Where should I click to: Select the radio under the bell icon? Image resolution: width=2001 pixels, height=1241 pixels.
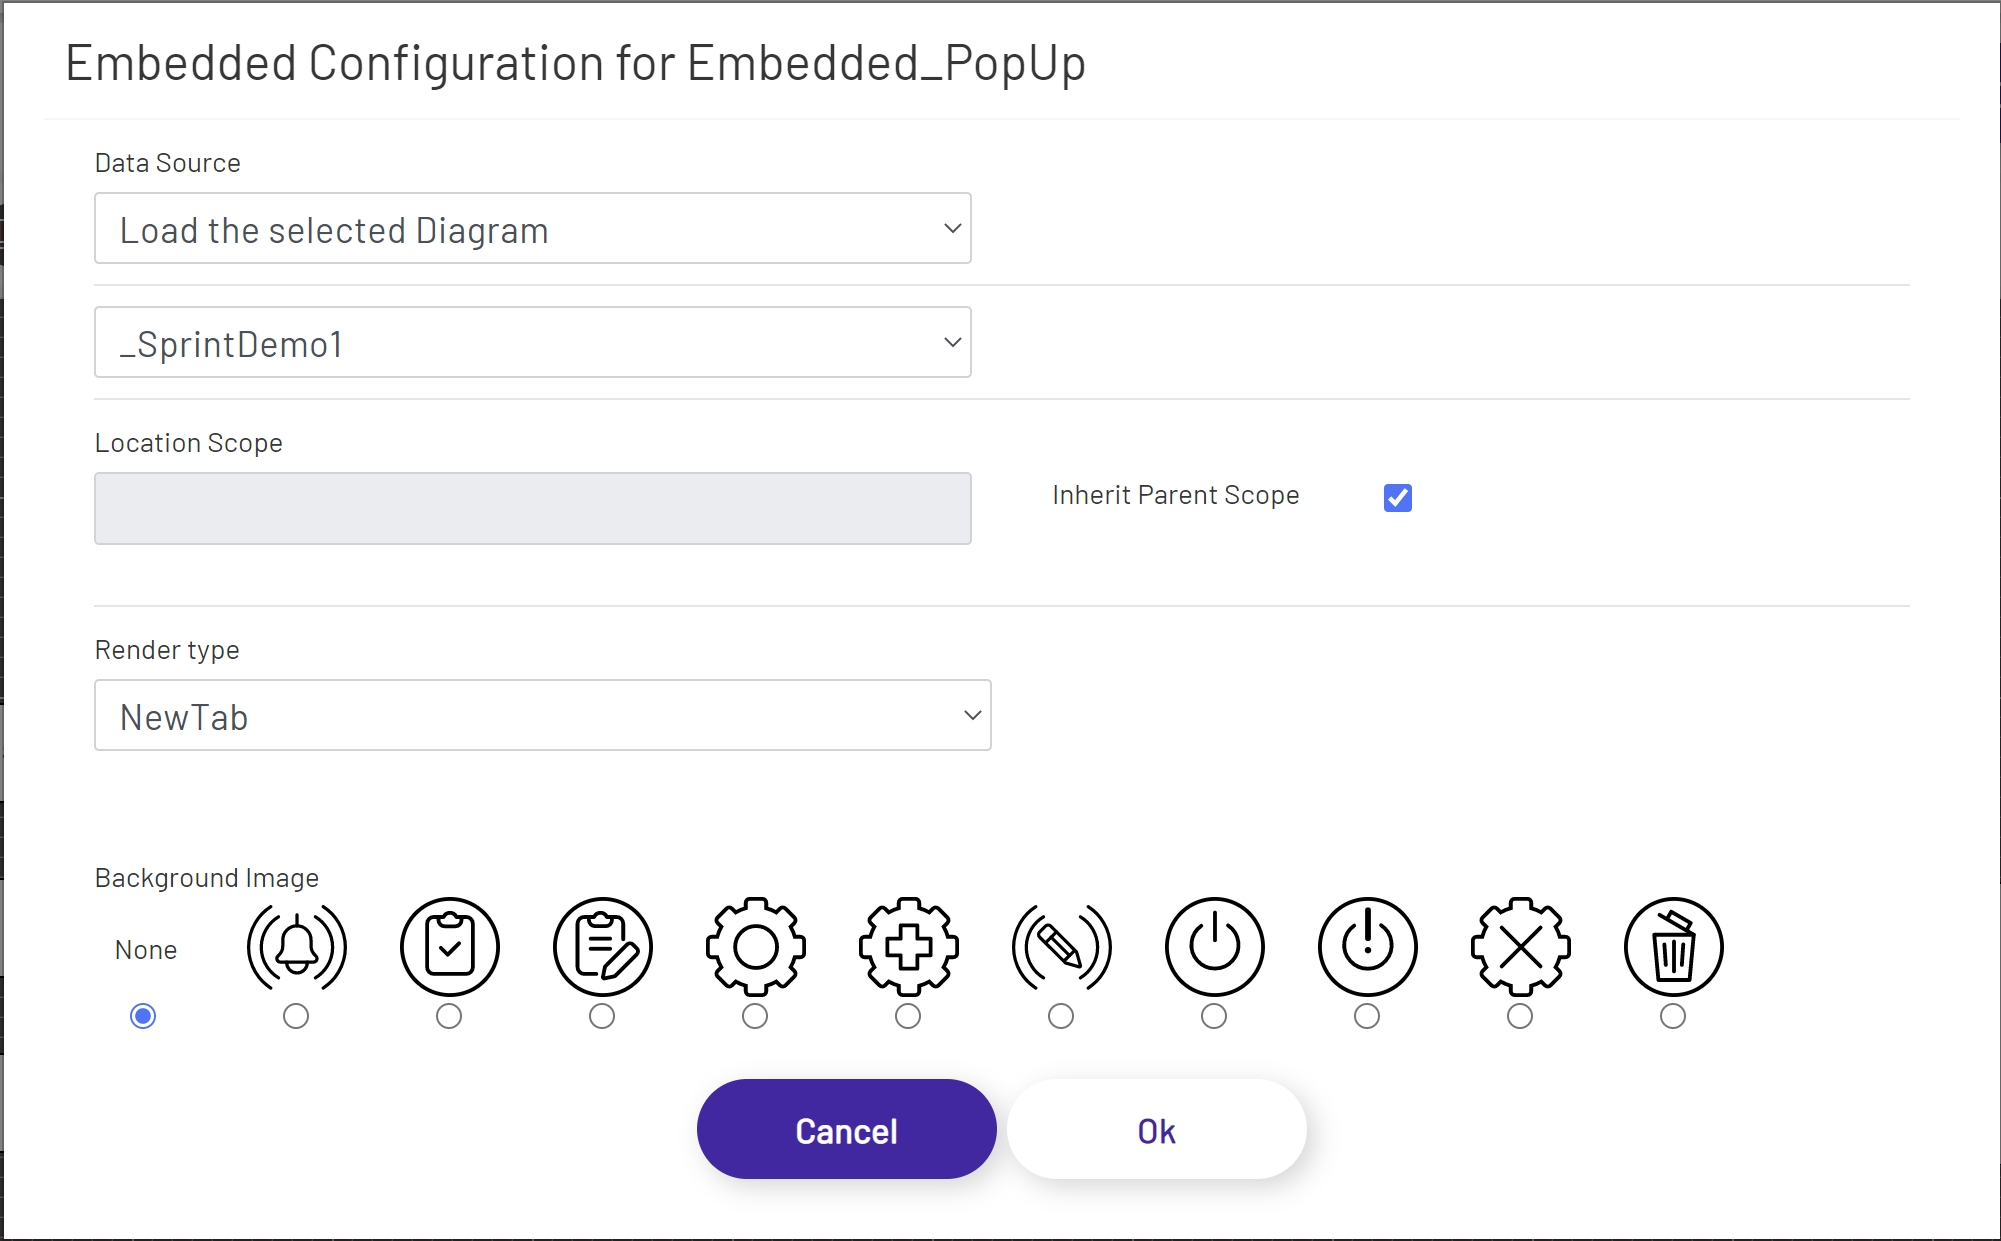point(295,1017)
